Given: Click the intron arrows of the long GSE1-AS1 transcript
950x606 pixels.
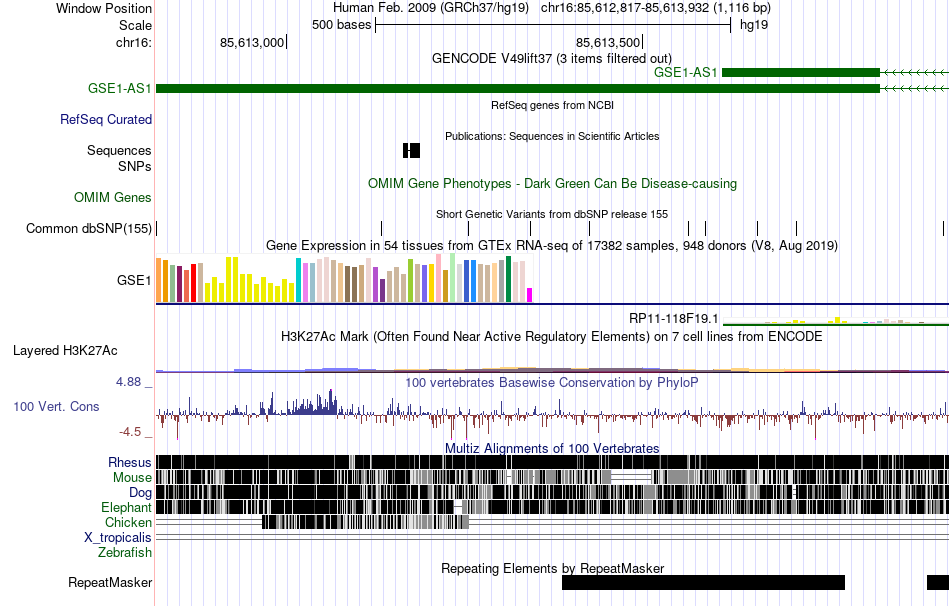Looking at the screenshot, I should pyautogui.click(x=914, y=88).
